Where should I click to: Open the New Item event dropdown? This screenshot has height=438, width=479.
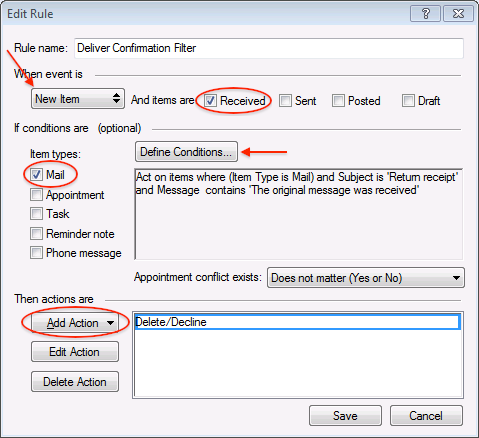(78, 99)
